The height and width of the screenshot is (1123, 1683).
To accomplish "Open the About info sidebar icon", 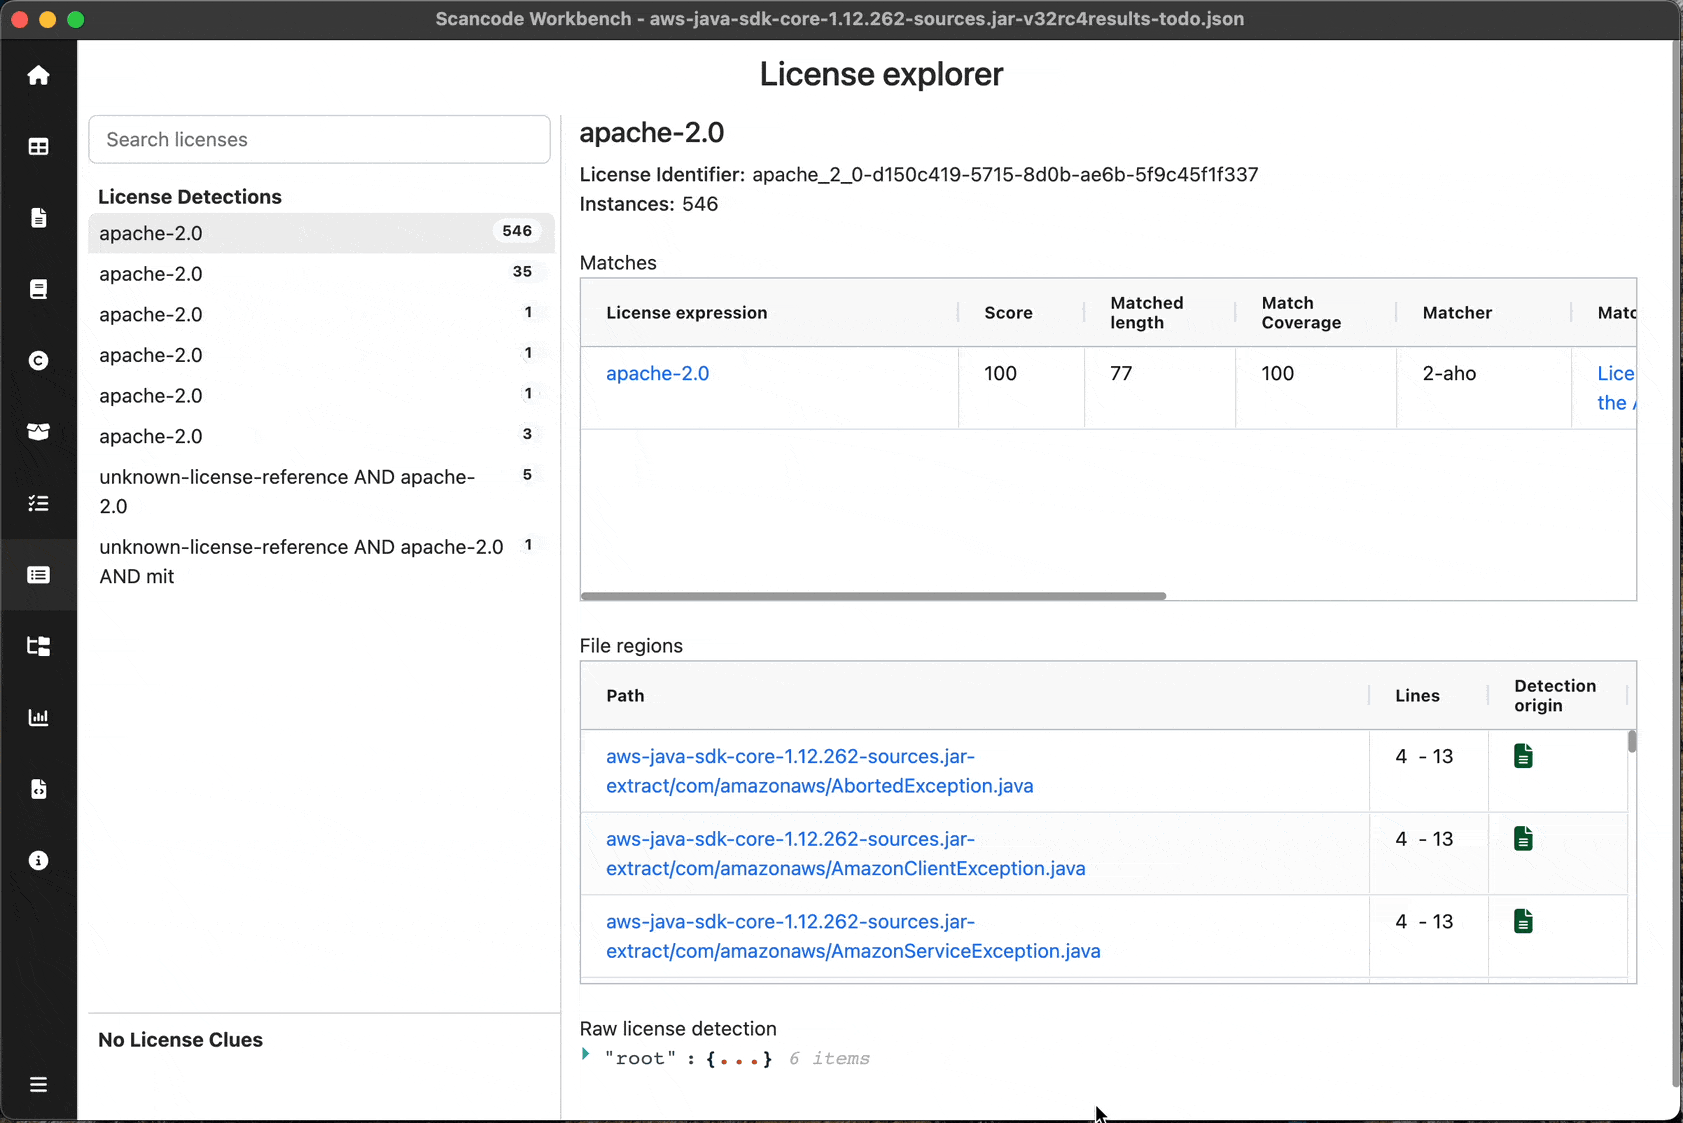I will pyautogui.click(x=38, y=860).
